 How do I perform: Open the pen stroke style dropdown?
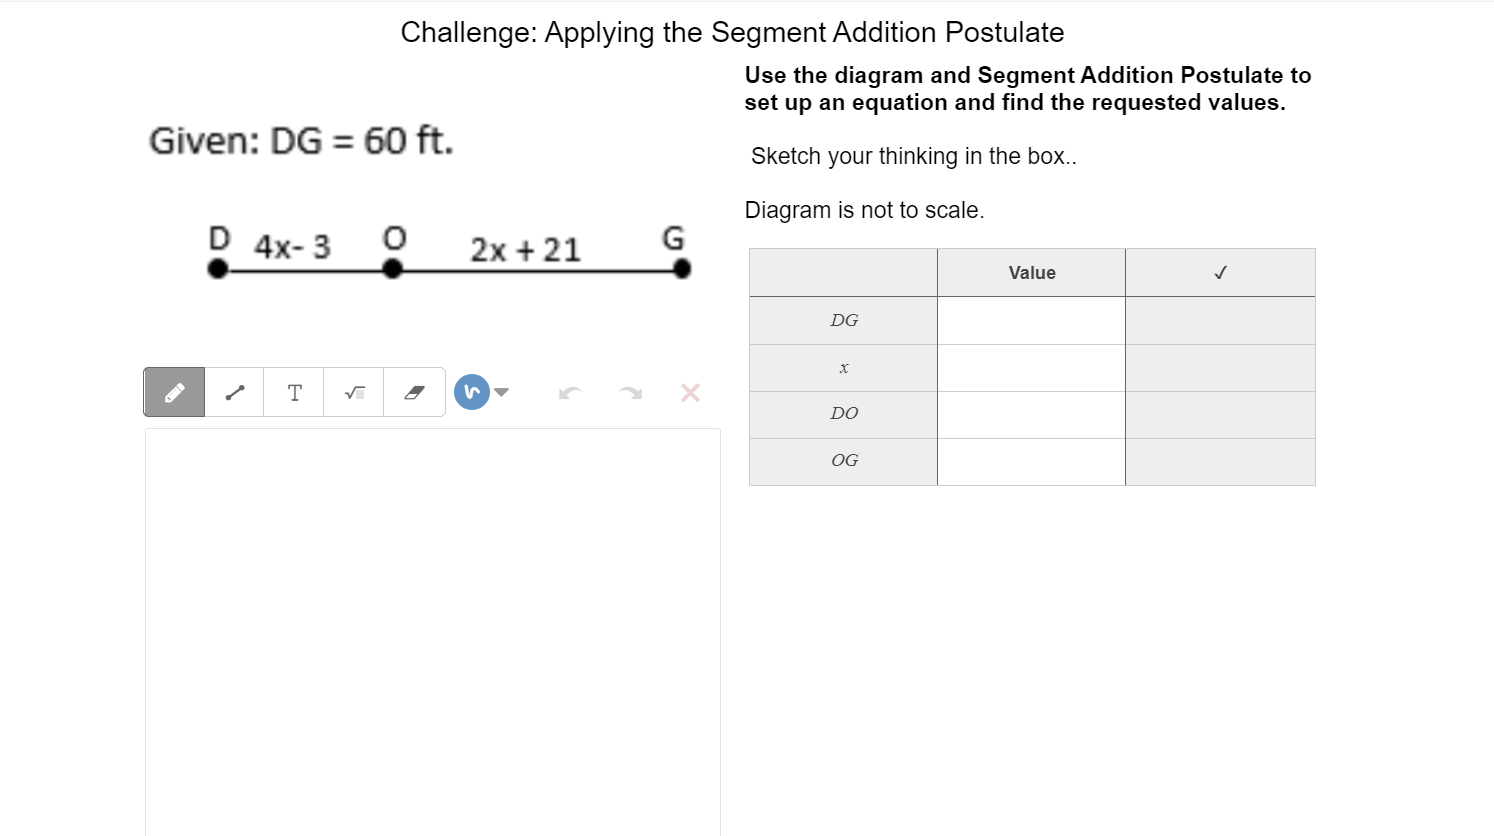coord(500,392)
